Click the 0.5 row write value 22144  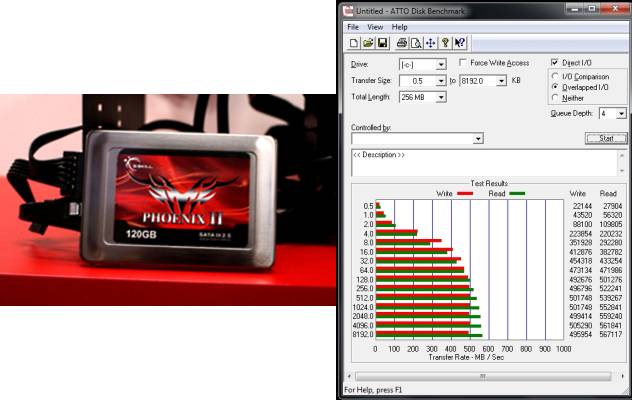(582, 206)
